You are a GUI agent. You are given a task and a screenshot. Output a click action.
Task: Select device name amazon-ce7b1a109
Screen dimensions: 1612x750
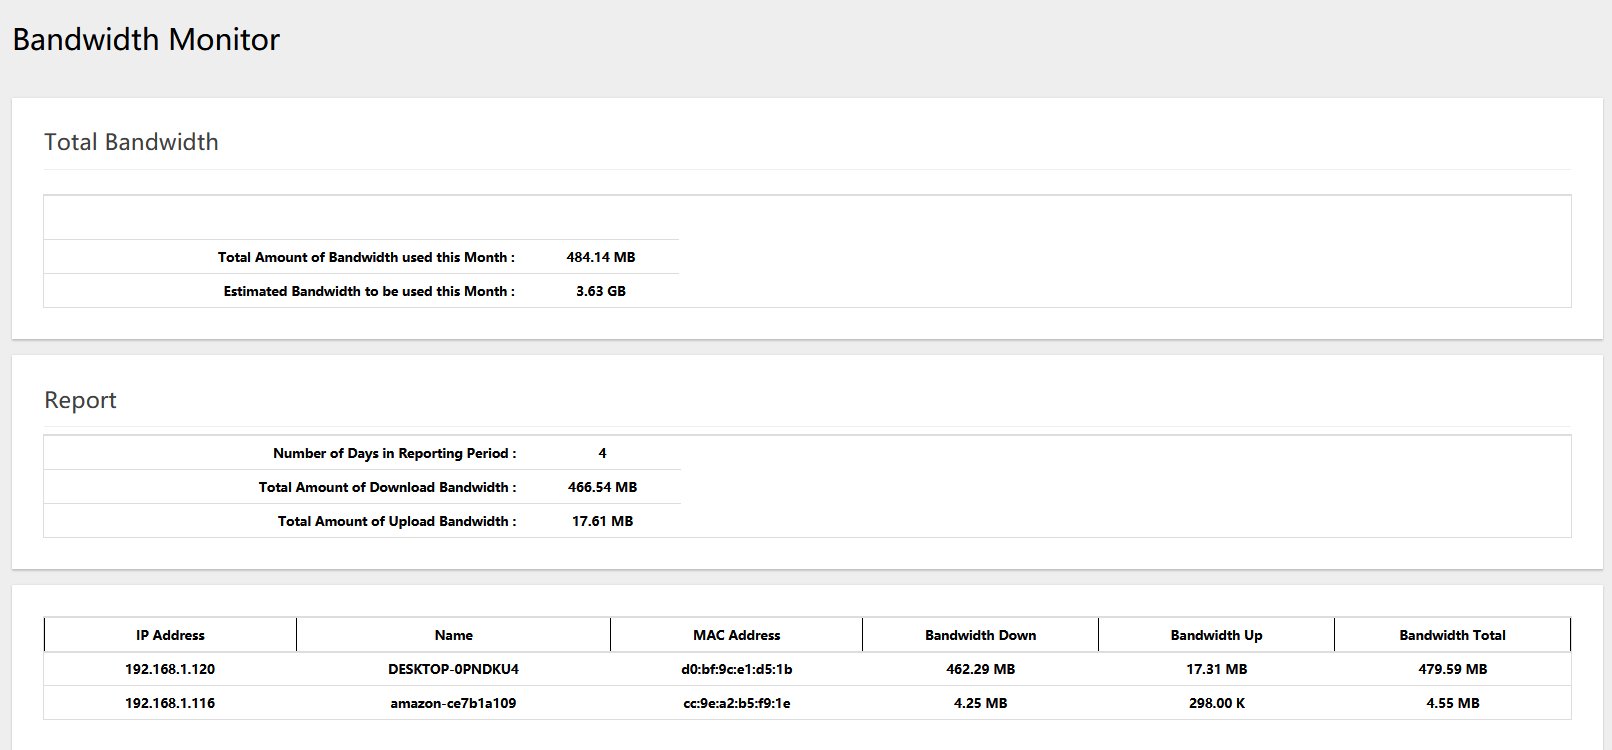454,703
